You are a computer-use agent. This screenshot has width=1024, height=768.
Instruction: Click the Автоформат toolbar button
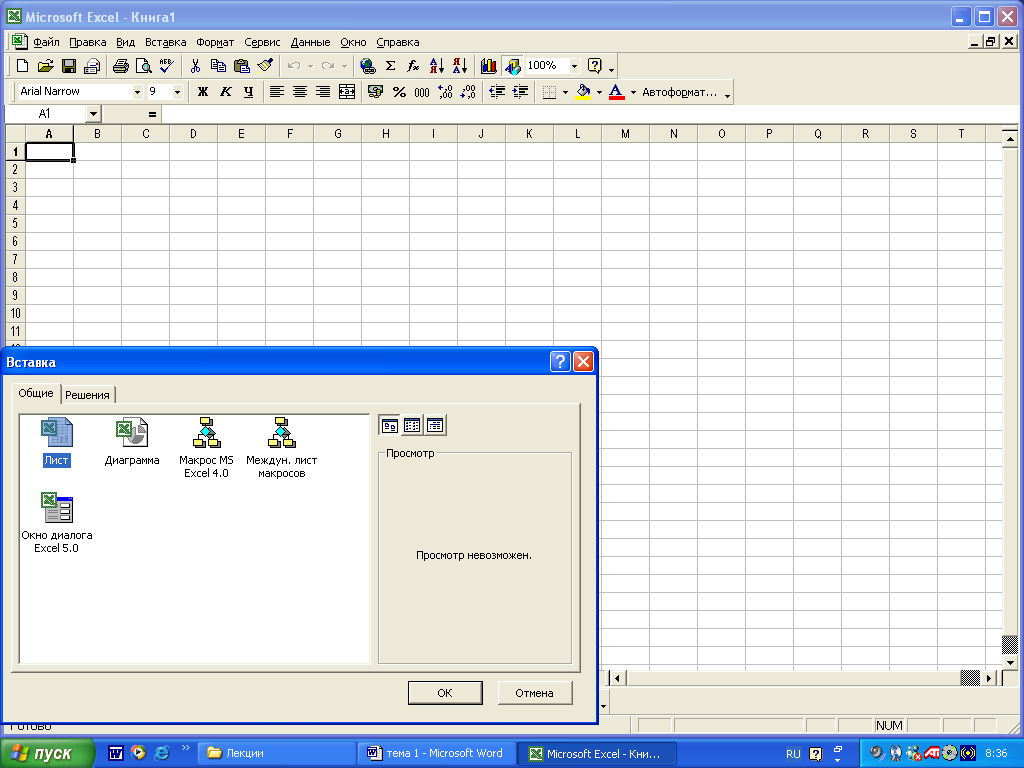click(x=679, y=92)
